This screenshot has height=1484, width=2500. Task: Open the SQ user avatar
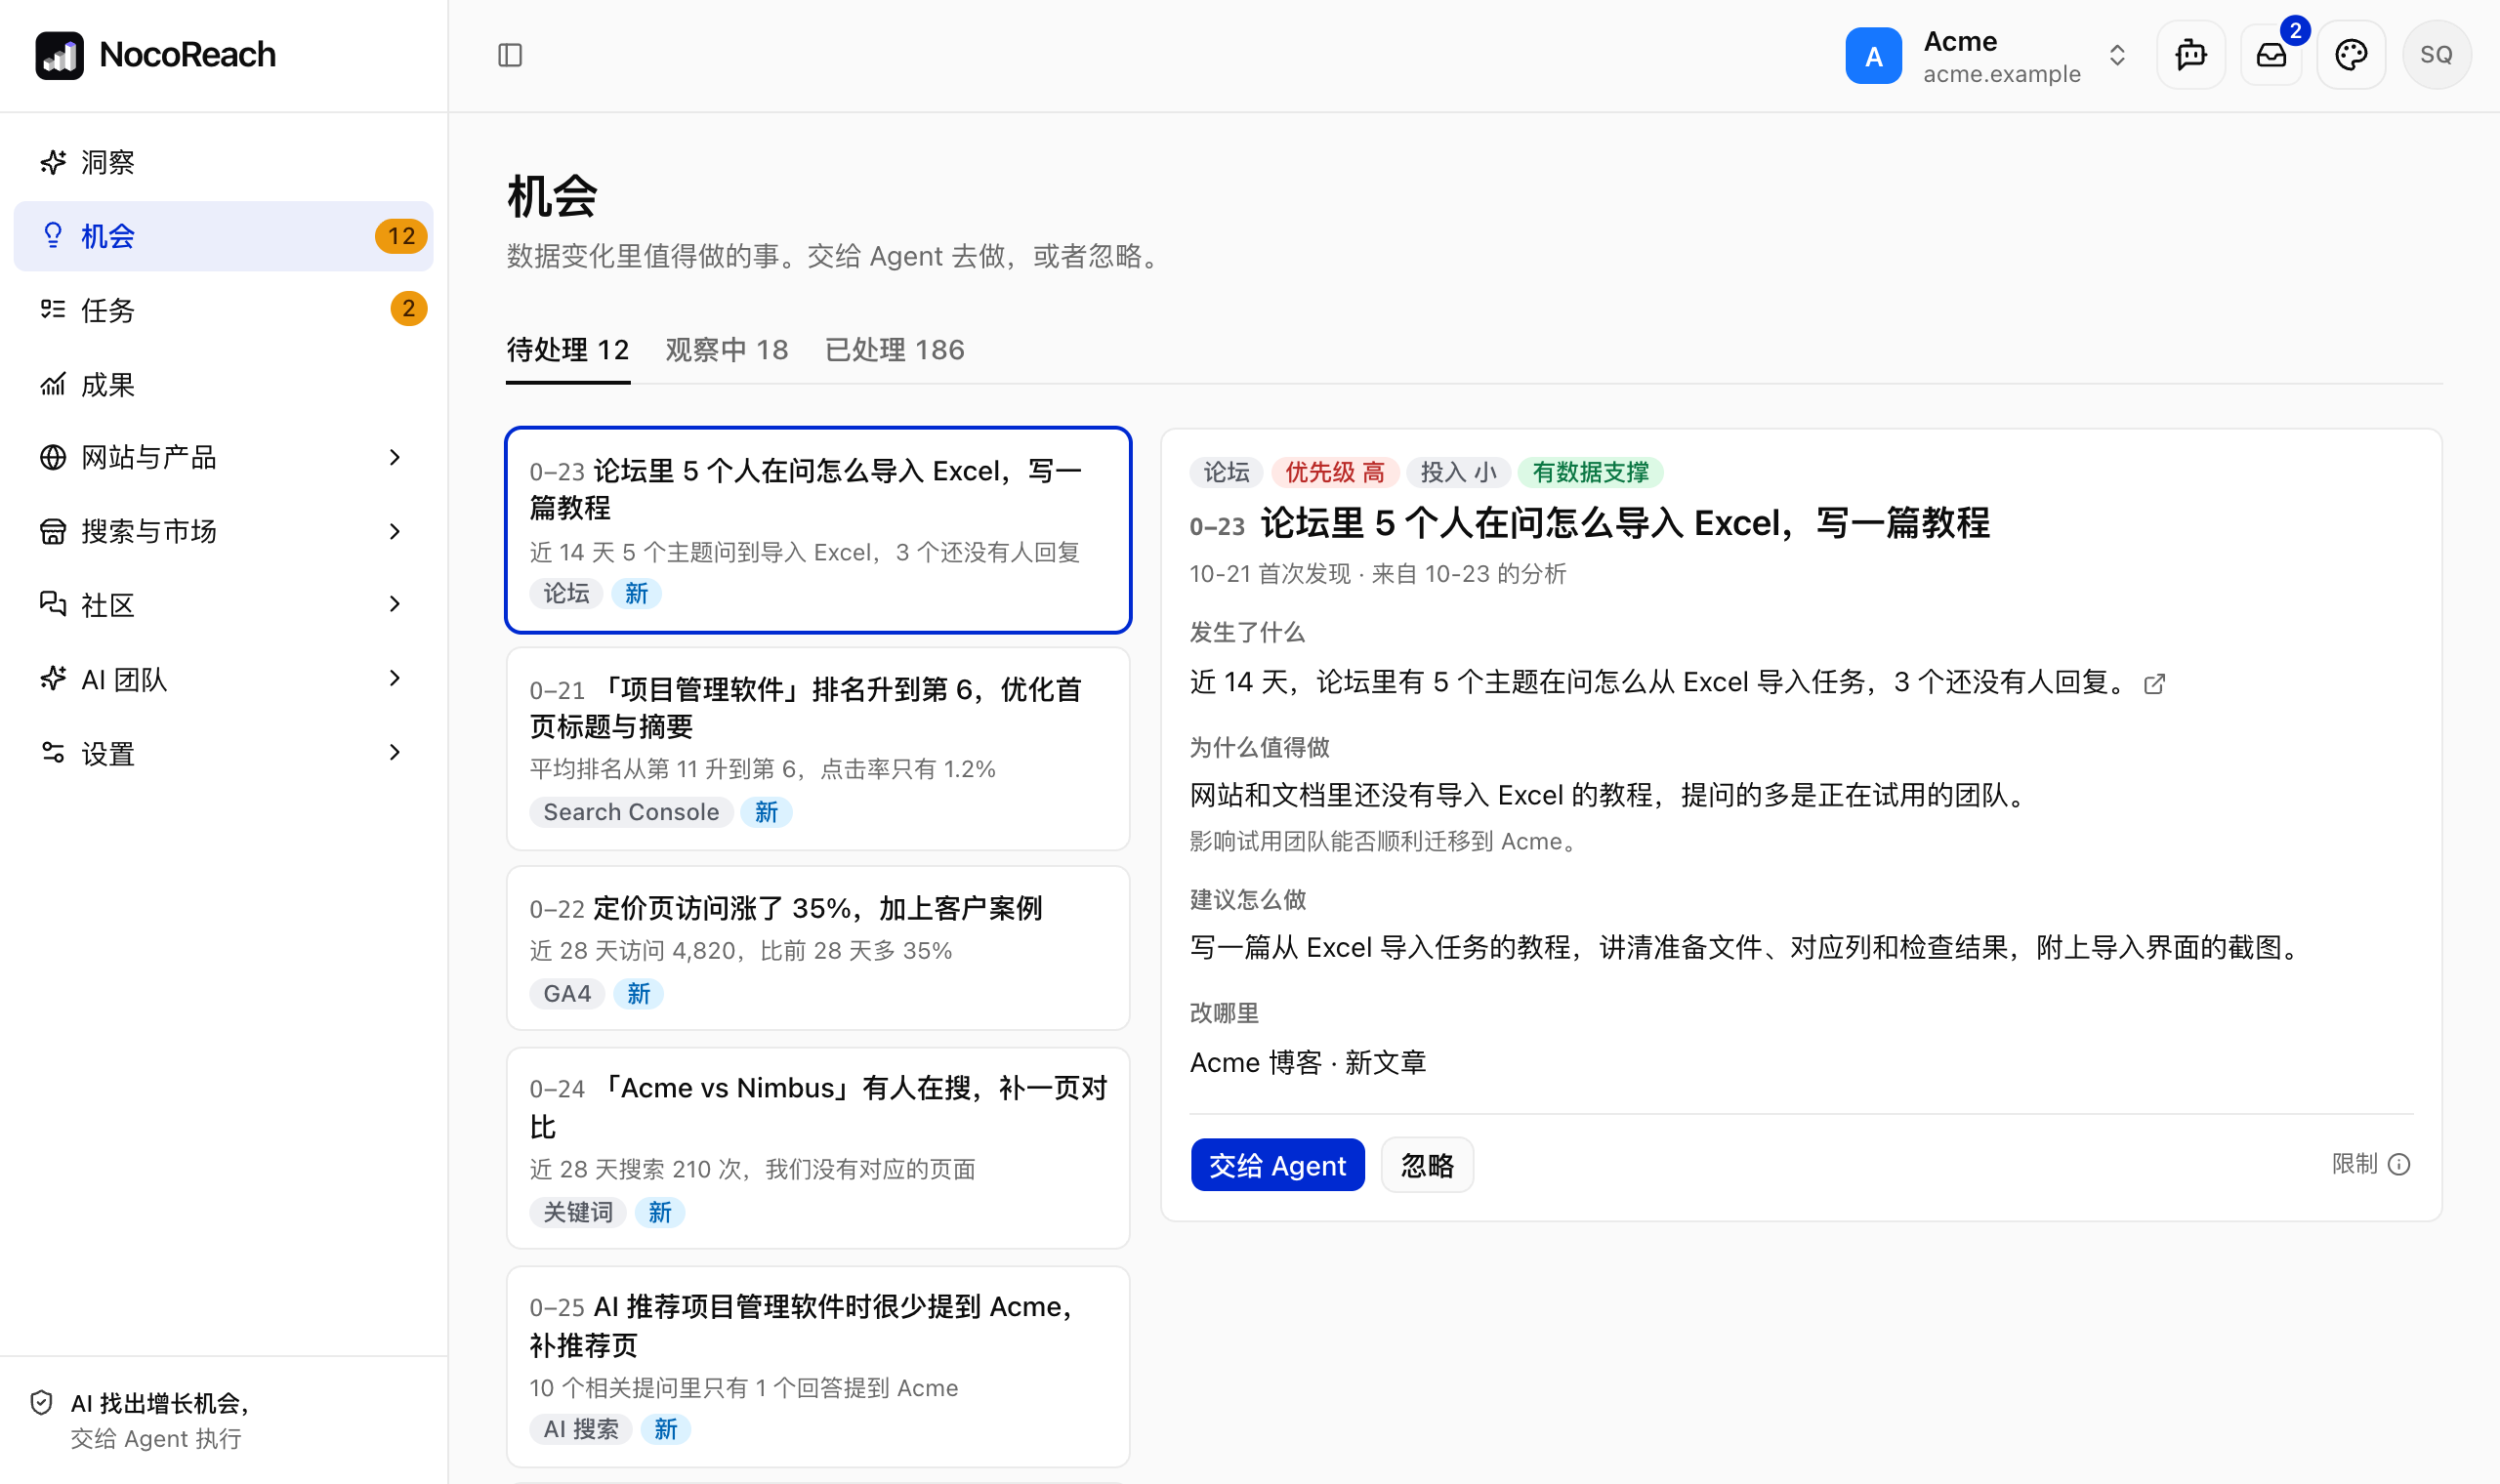point(2436,55)
